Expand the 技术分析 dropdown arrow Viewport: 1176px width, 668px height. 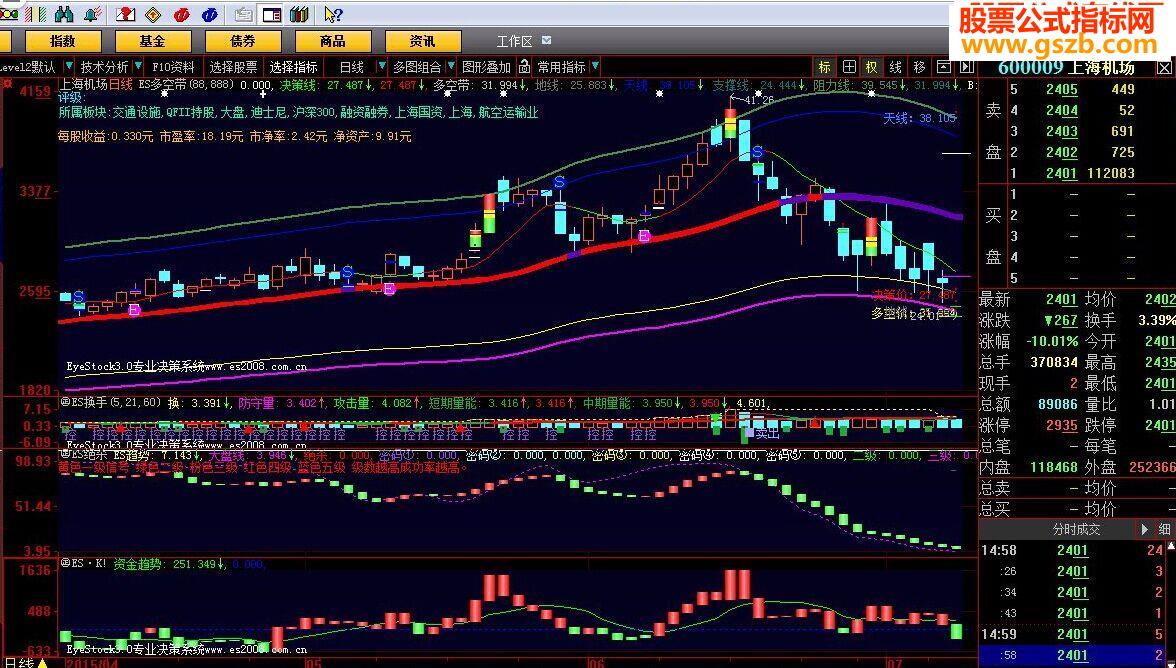coord(136,67)
